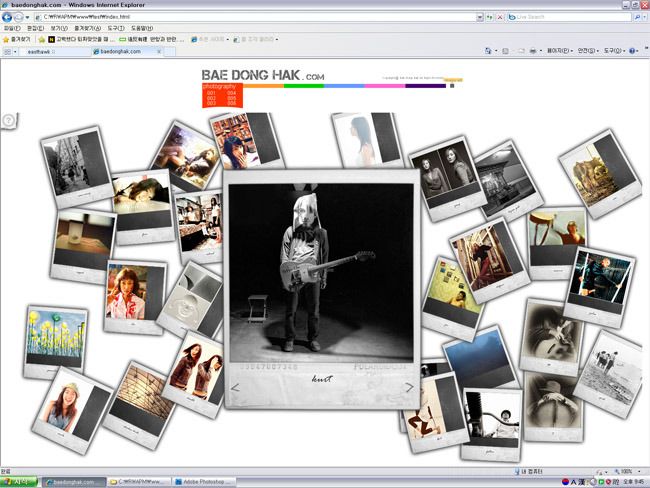This screenshot has height=488, width=650.
Task: Click the red photography menu heading
Action: coord(219,86)
